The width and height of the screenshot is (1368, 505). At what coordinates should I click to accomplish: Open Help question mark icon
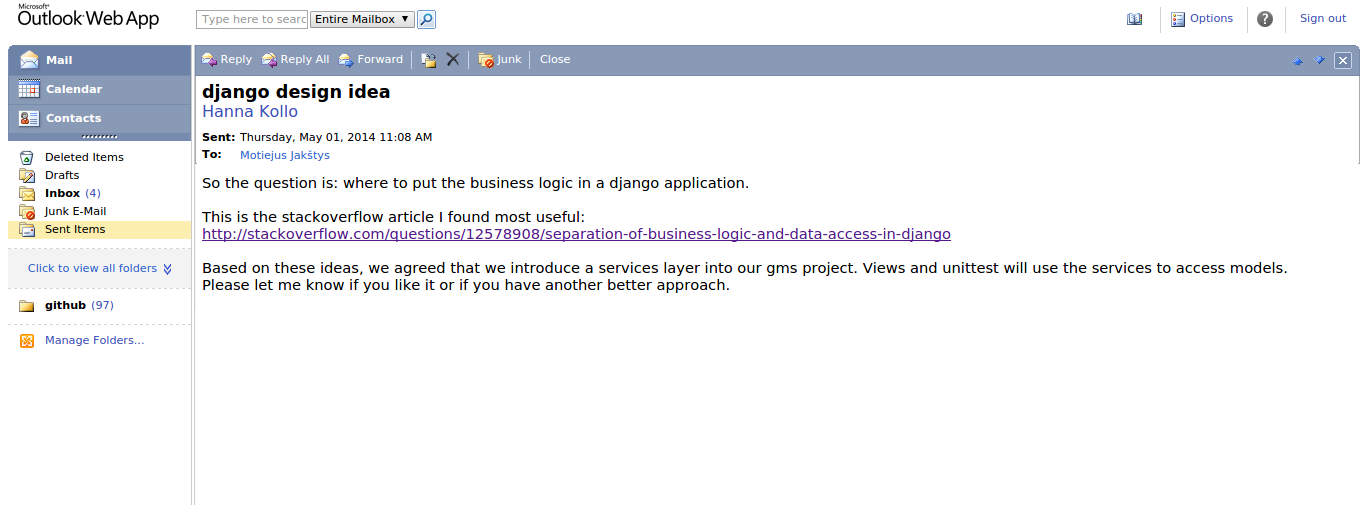click(x=1265, y=19)
